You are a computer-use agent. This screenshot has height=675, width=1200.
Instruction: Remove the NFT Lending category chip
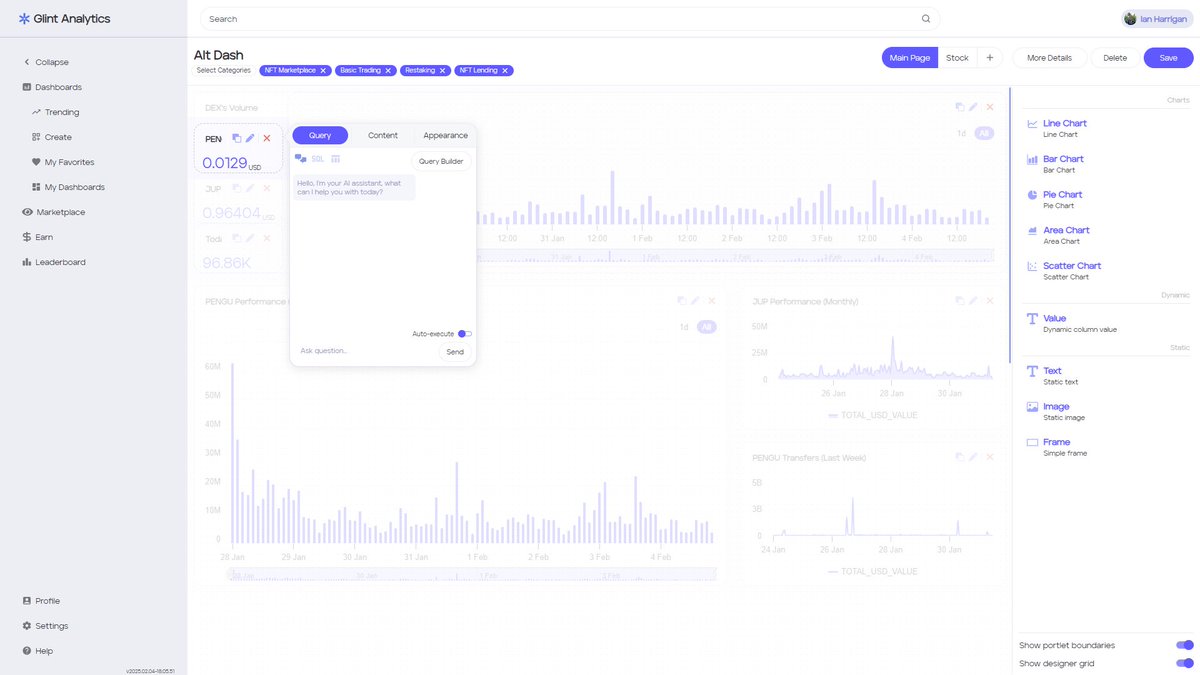click(505, 71)
